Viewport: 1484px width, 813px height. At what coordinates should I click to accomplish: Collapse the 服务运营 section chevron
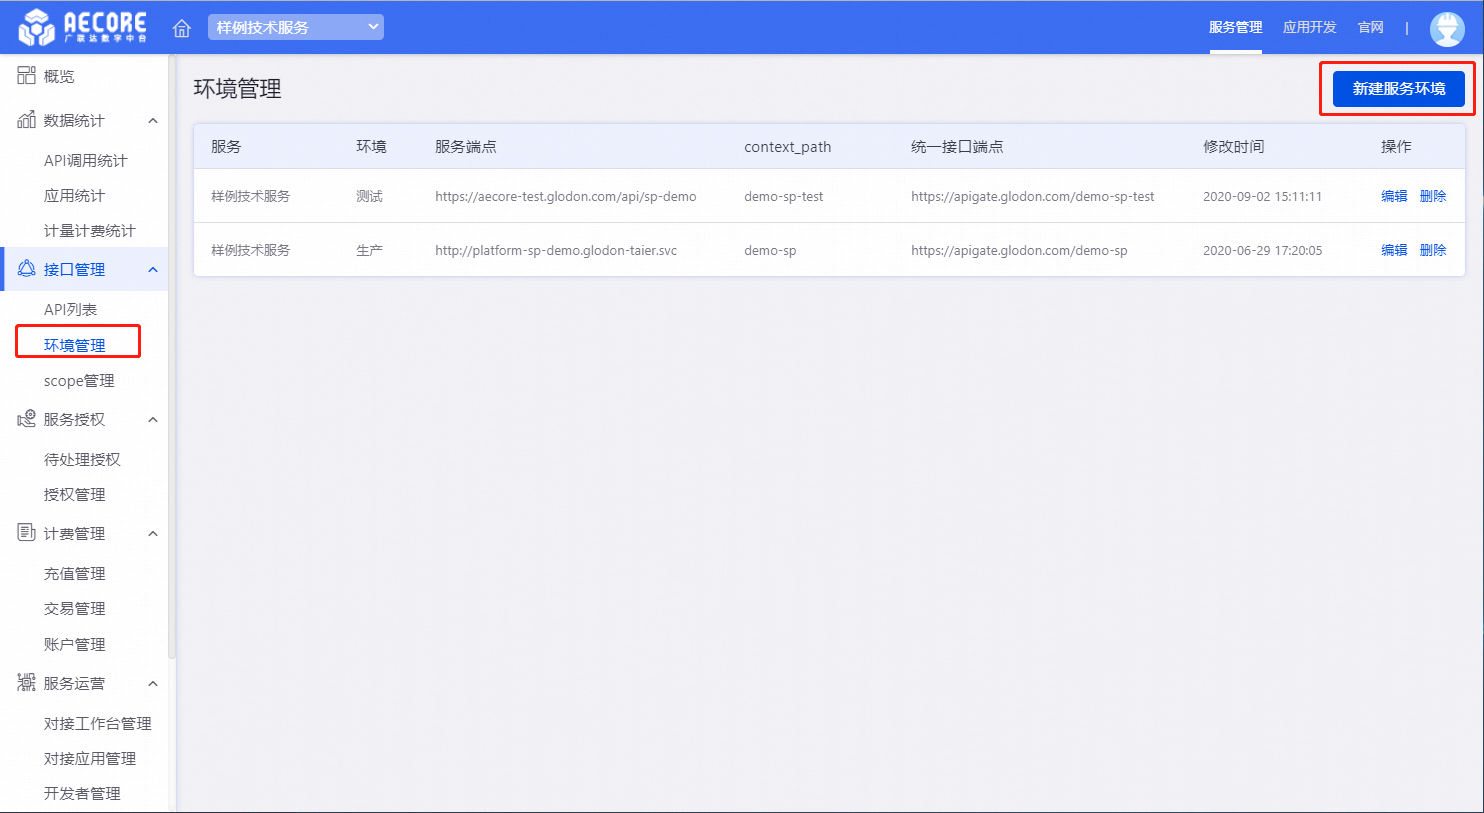pos(153,683)
